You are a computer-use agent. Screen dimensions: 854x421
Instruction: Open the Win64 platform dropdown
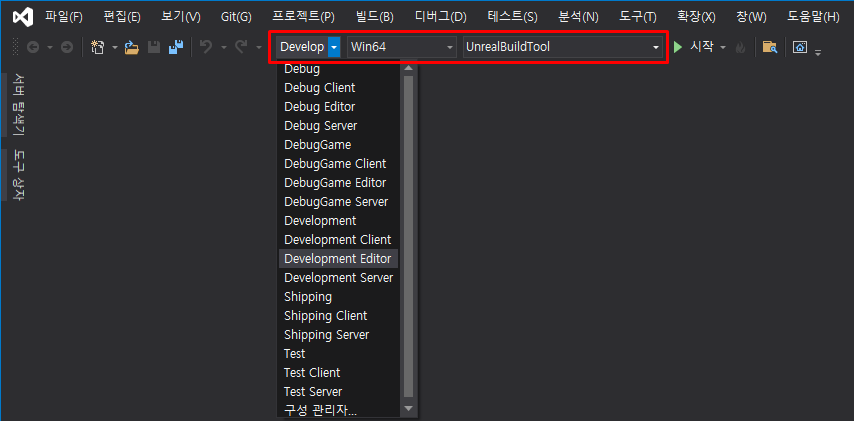tap(402, 47)
